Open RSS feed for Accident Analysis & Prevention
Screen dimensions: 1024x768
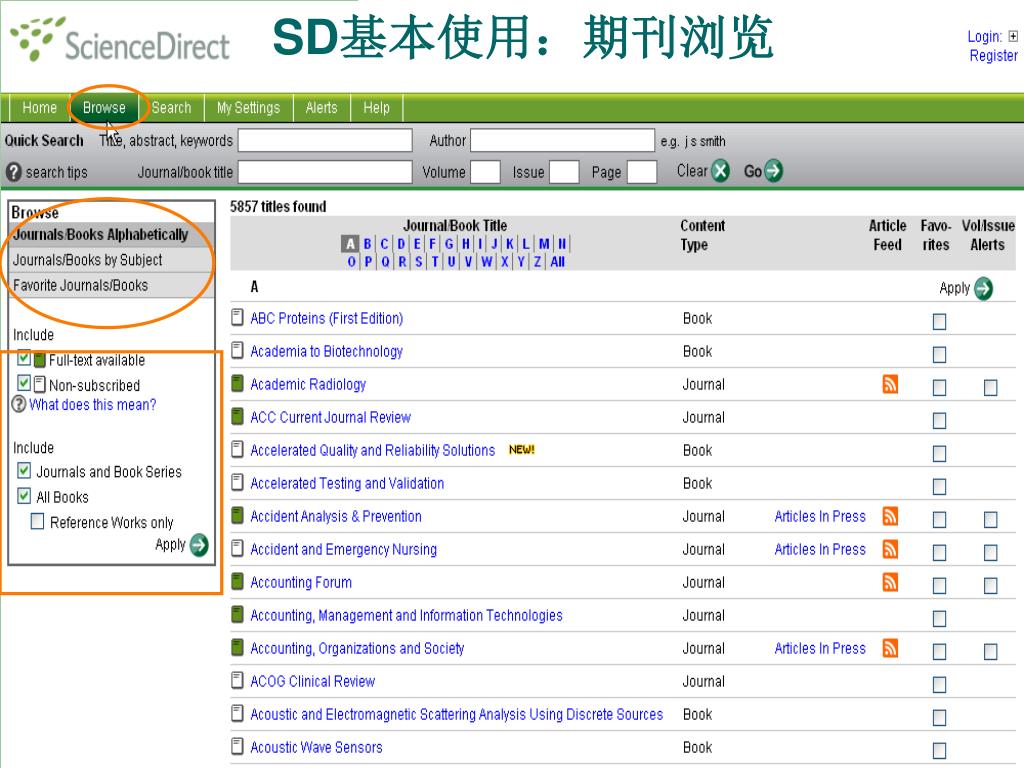pos(889,516)
